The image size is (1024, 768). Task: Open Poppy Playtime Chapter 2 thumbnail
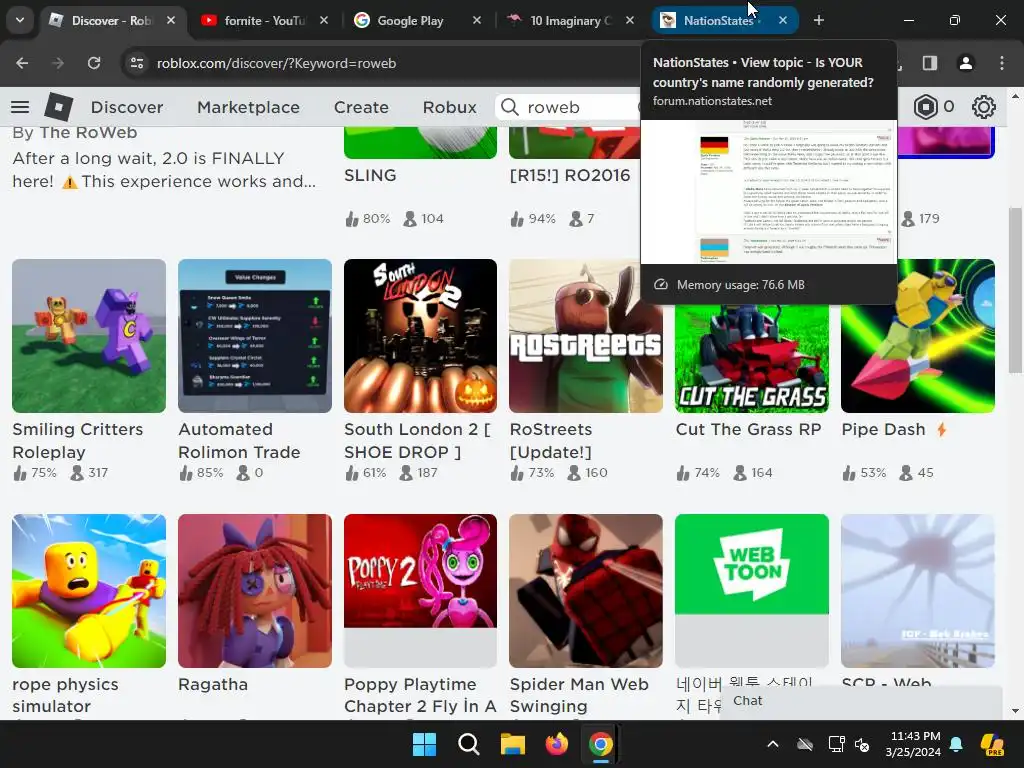pyautogui.click(x=421, y=591)
